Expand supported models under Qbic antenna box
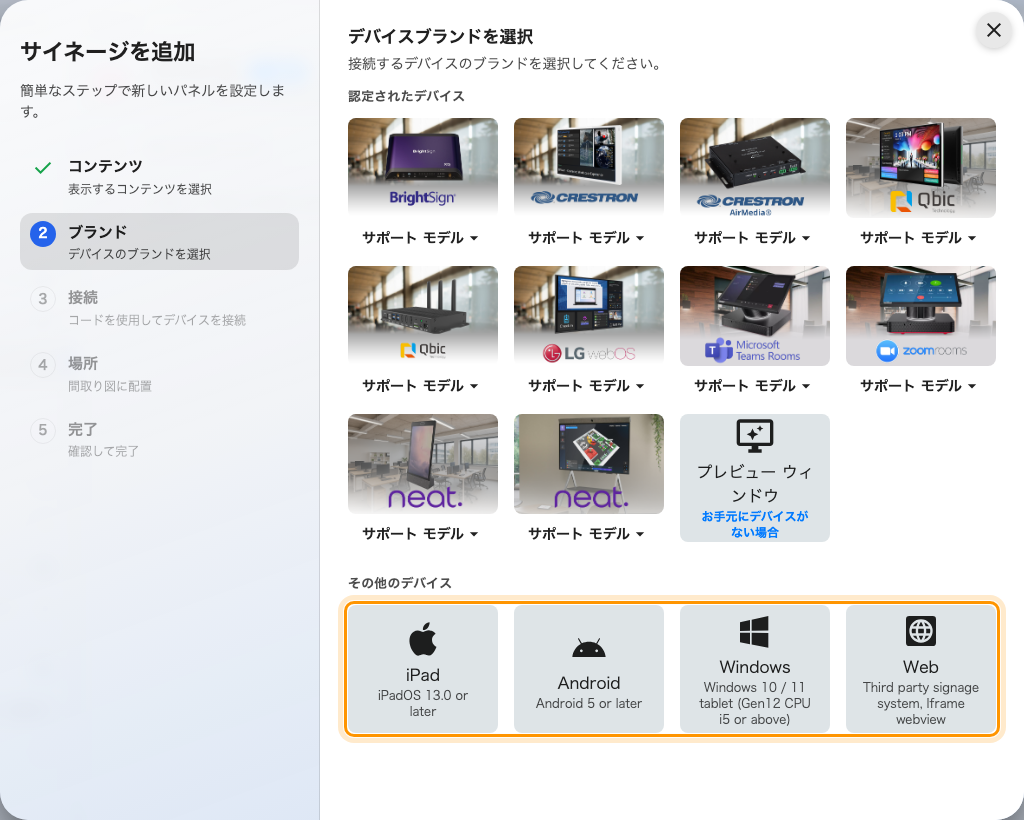 click(x=421, y=386)
